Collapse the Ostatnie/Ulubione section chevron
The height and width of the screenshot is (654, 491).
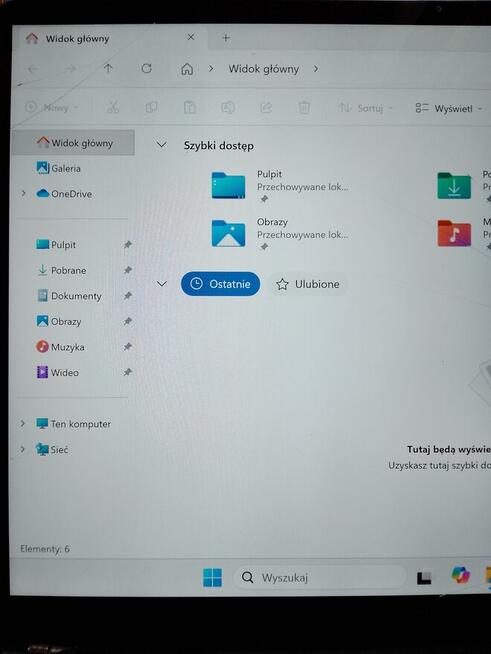[x=161, y=284]
